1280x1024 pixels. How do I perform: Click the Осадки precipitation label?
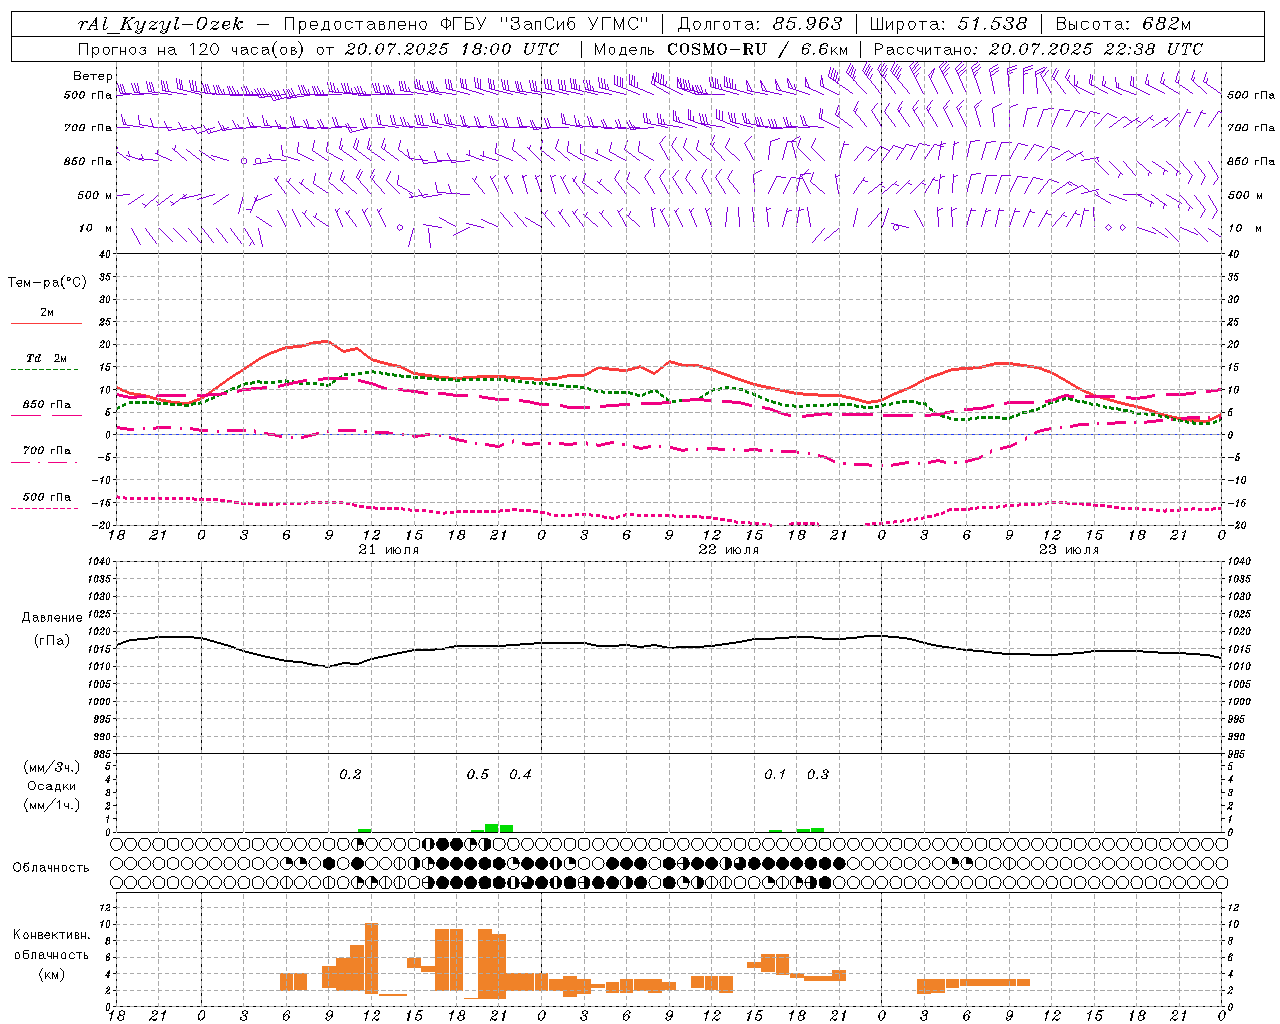pos(51,786)
